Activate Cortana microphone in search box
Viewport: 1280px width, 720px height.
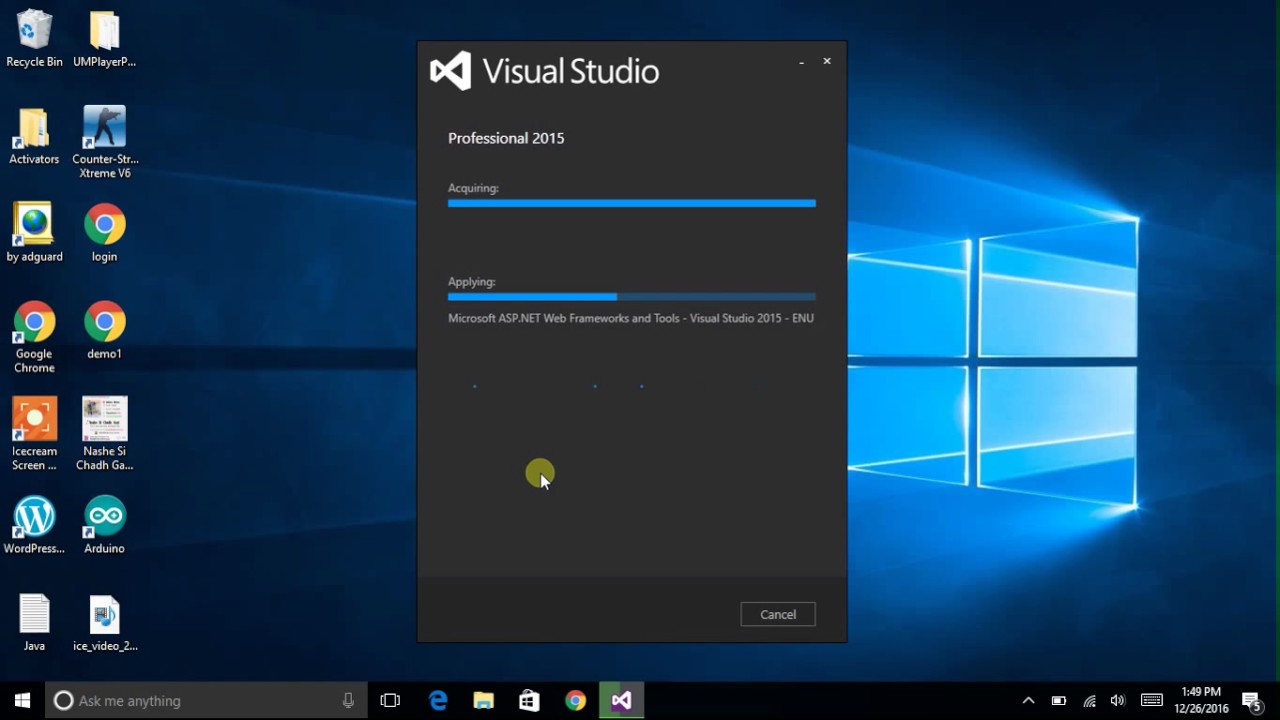coord(348,701)
